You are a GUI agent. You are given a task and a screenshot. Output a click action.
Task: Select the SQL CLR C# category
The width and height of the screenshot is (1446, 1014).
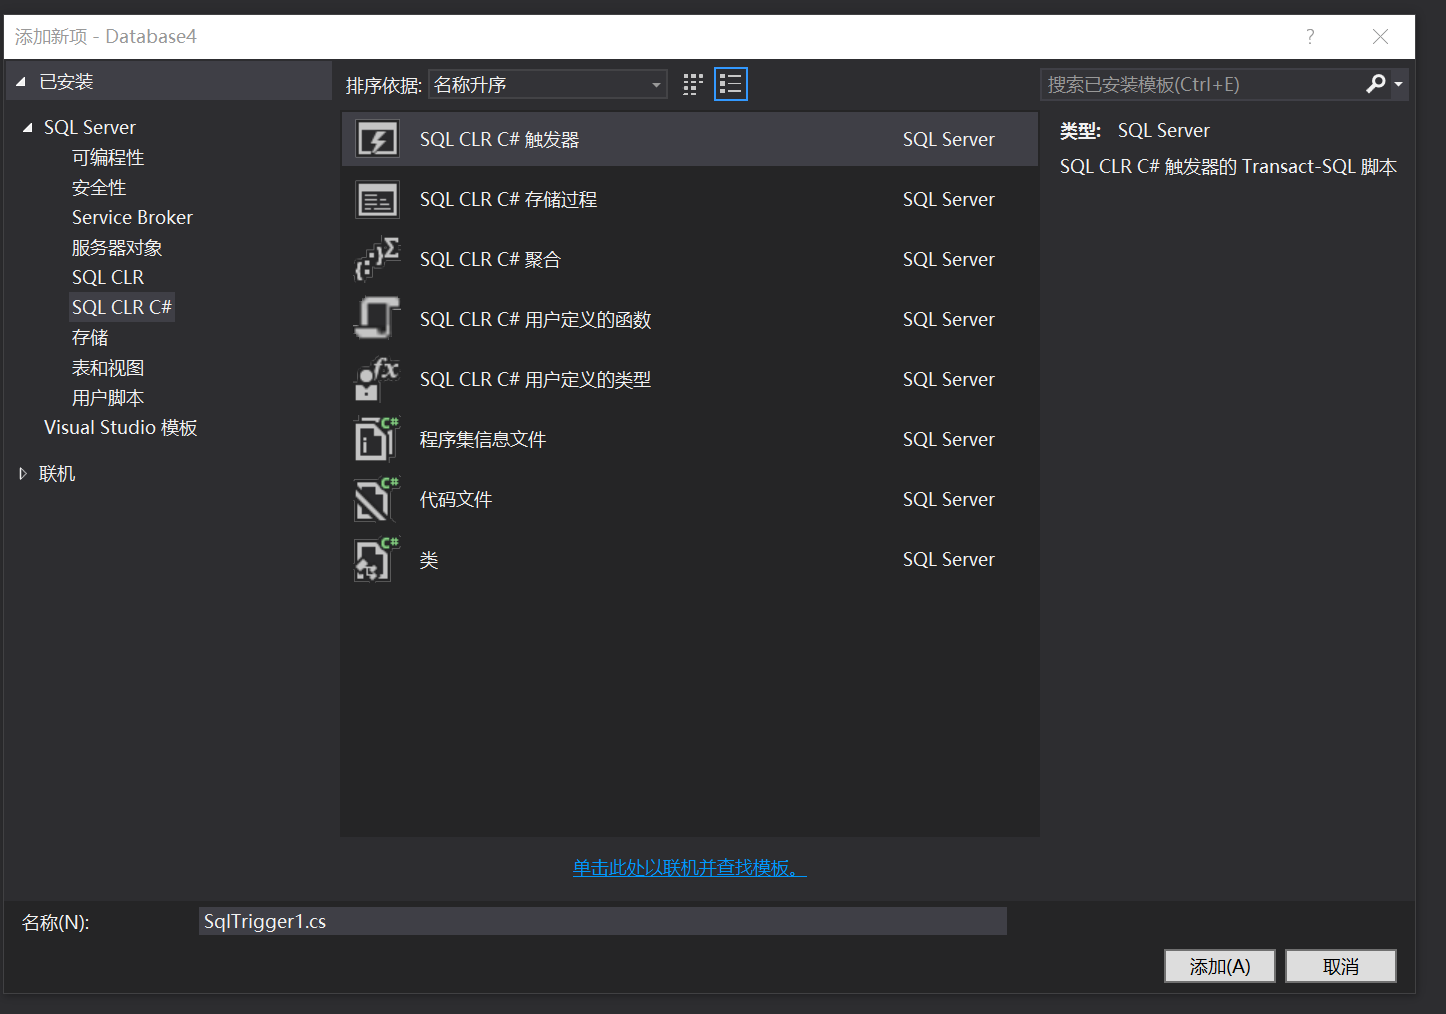[122, 307]
